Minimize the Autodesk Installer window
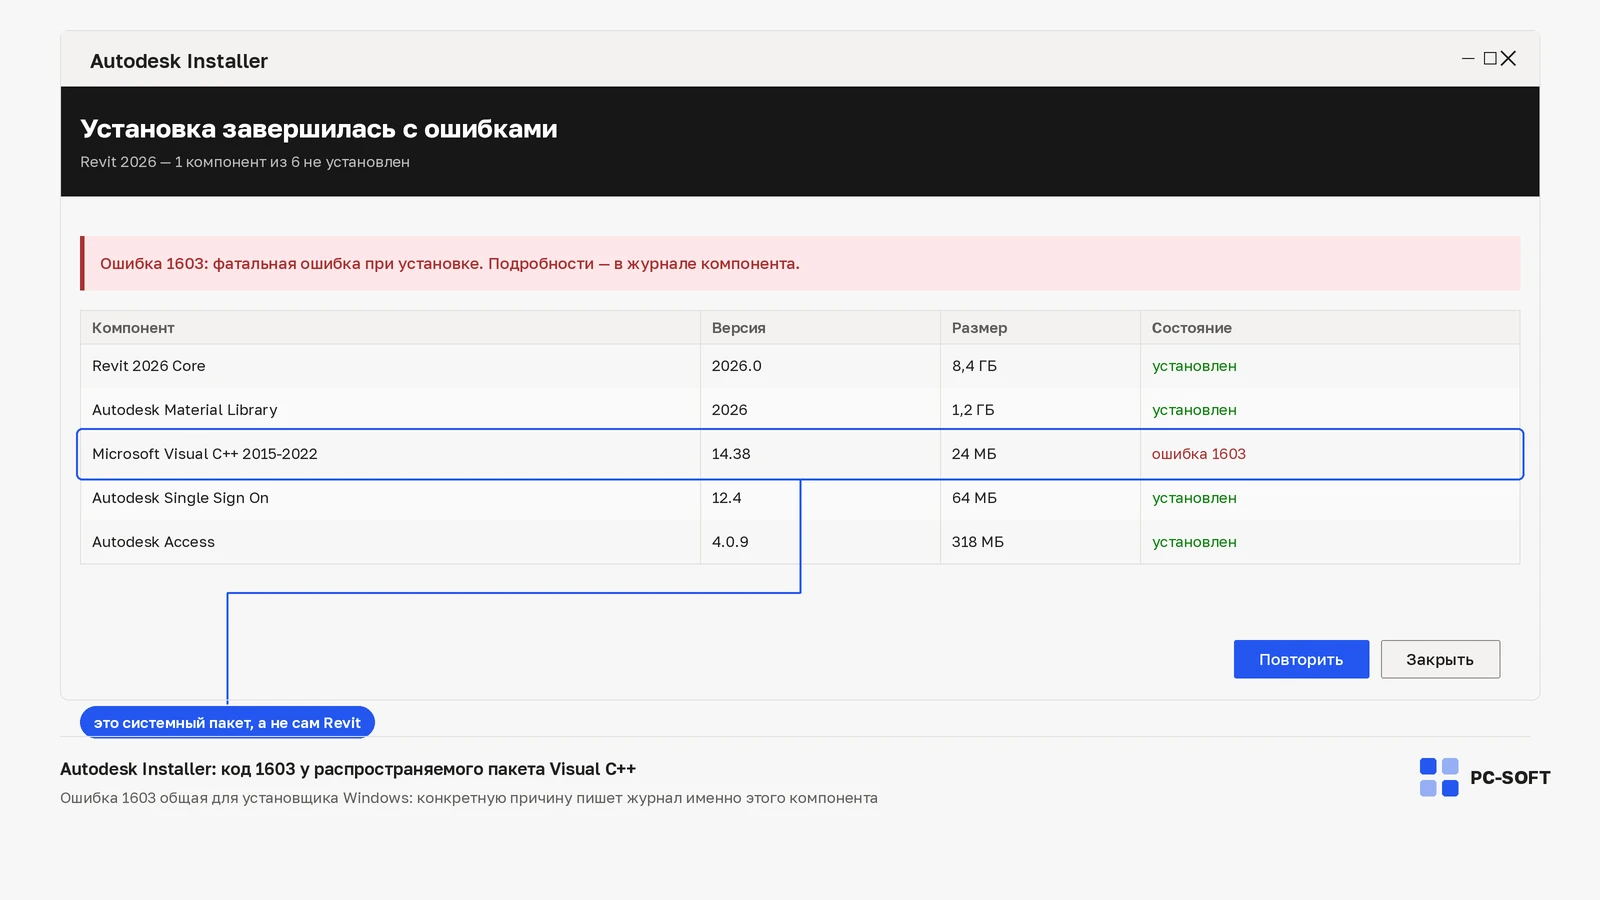The width and height of the screenshot is (1600, 900). coord(1468,59)
